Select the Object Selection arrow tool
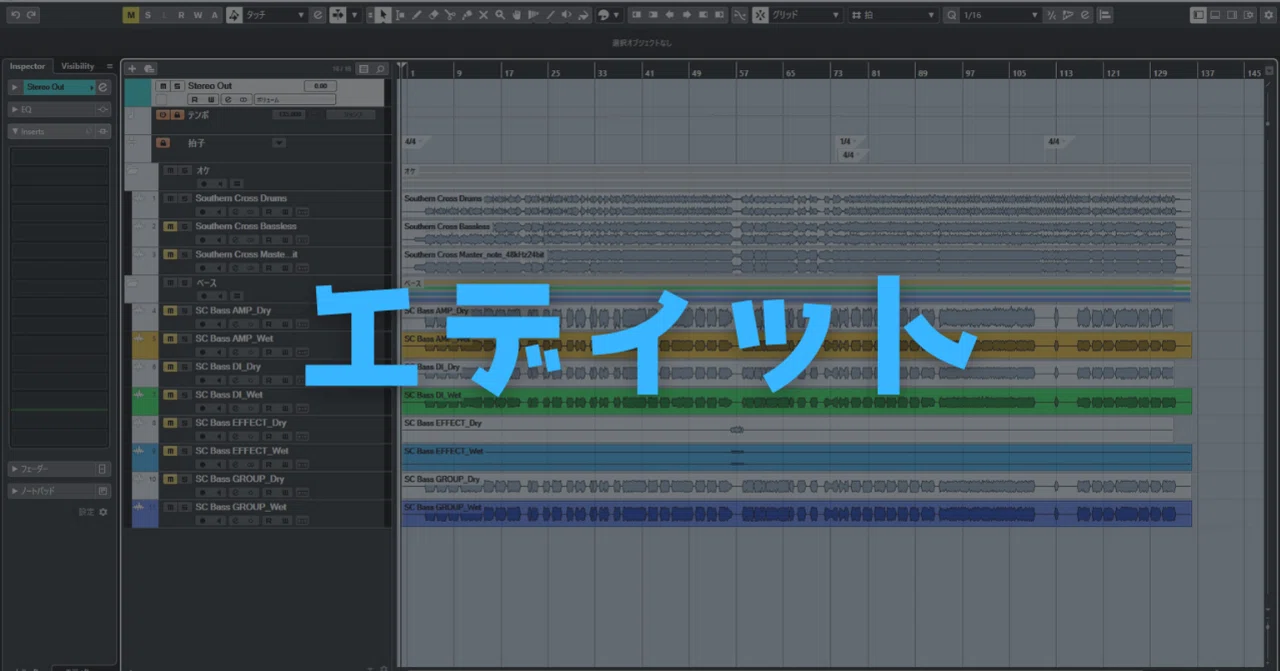Image resolution: width=1280 pixels, height=671 pixels. [383, 15]
